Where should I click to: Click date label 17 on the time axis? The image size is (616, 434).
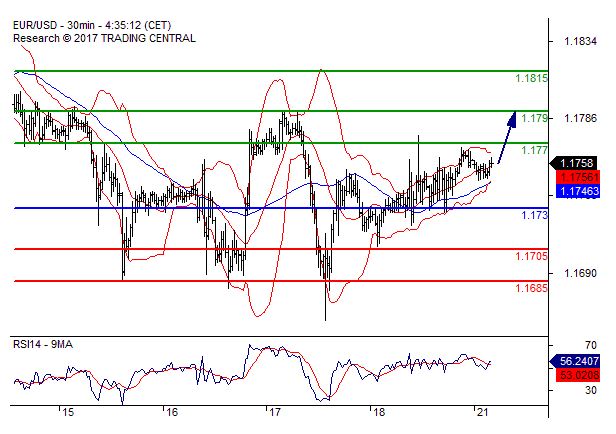click(x=275, y=412)
